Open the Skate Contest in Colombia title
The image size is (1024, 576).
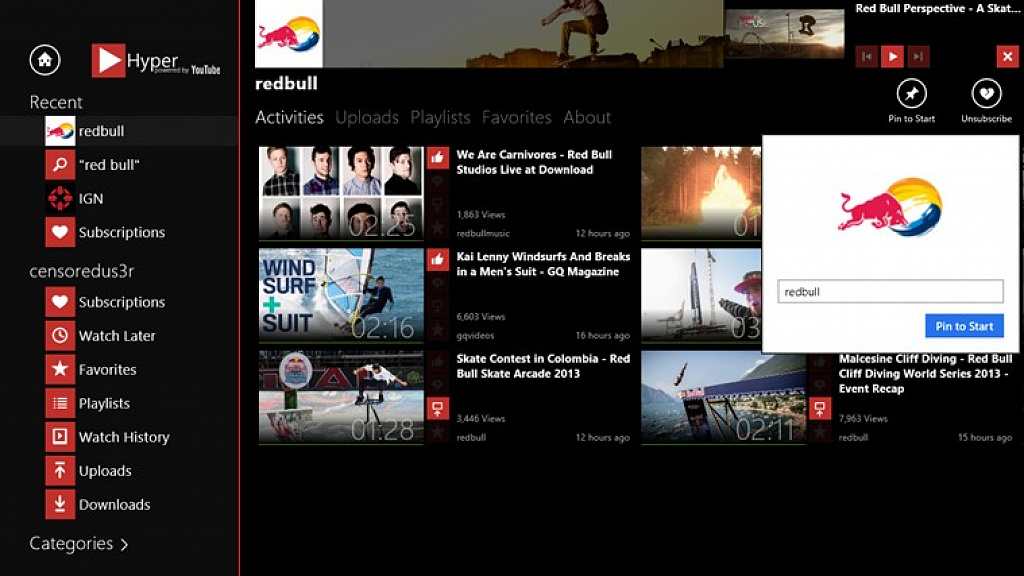(543, 366)
